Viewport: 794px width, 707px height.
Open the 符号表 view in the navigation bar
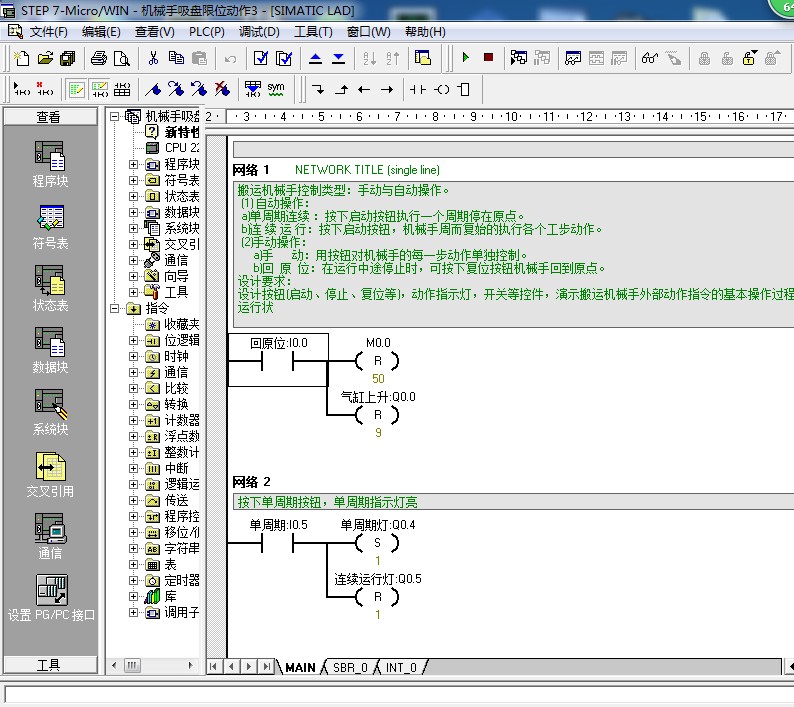click(x=50, y=227)
